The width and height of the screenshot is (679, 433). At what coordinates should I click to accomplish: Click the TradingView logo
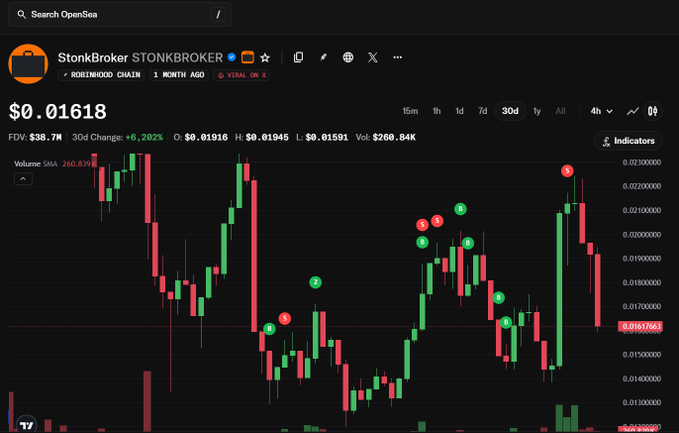(x=26, y=426)
